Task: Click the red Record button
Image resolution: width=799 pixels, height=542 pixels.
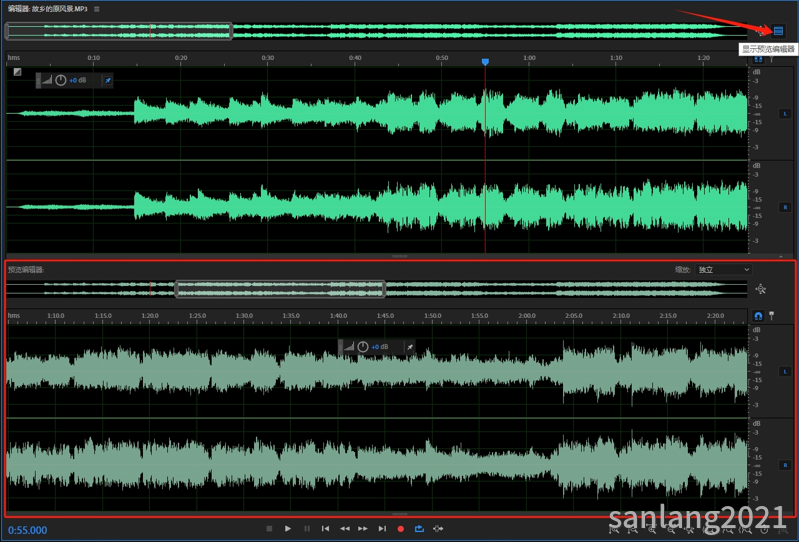Action: point(401,529)
